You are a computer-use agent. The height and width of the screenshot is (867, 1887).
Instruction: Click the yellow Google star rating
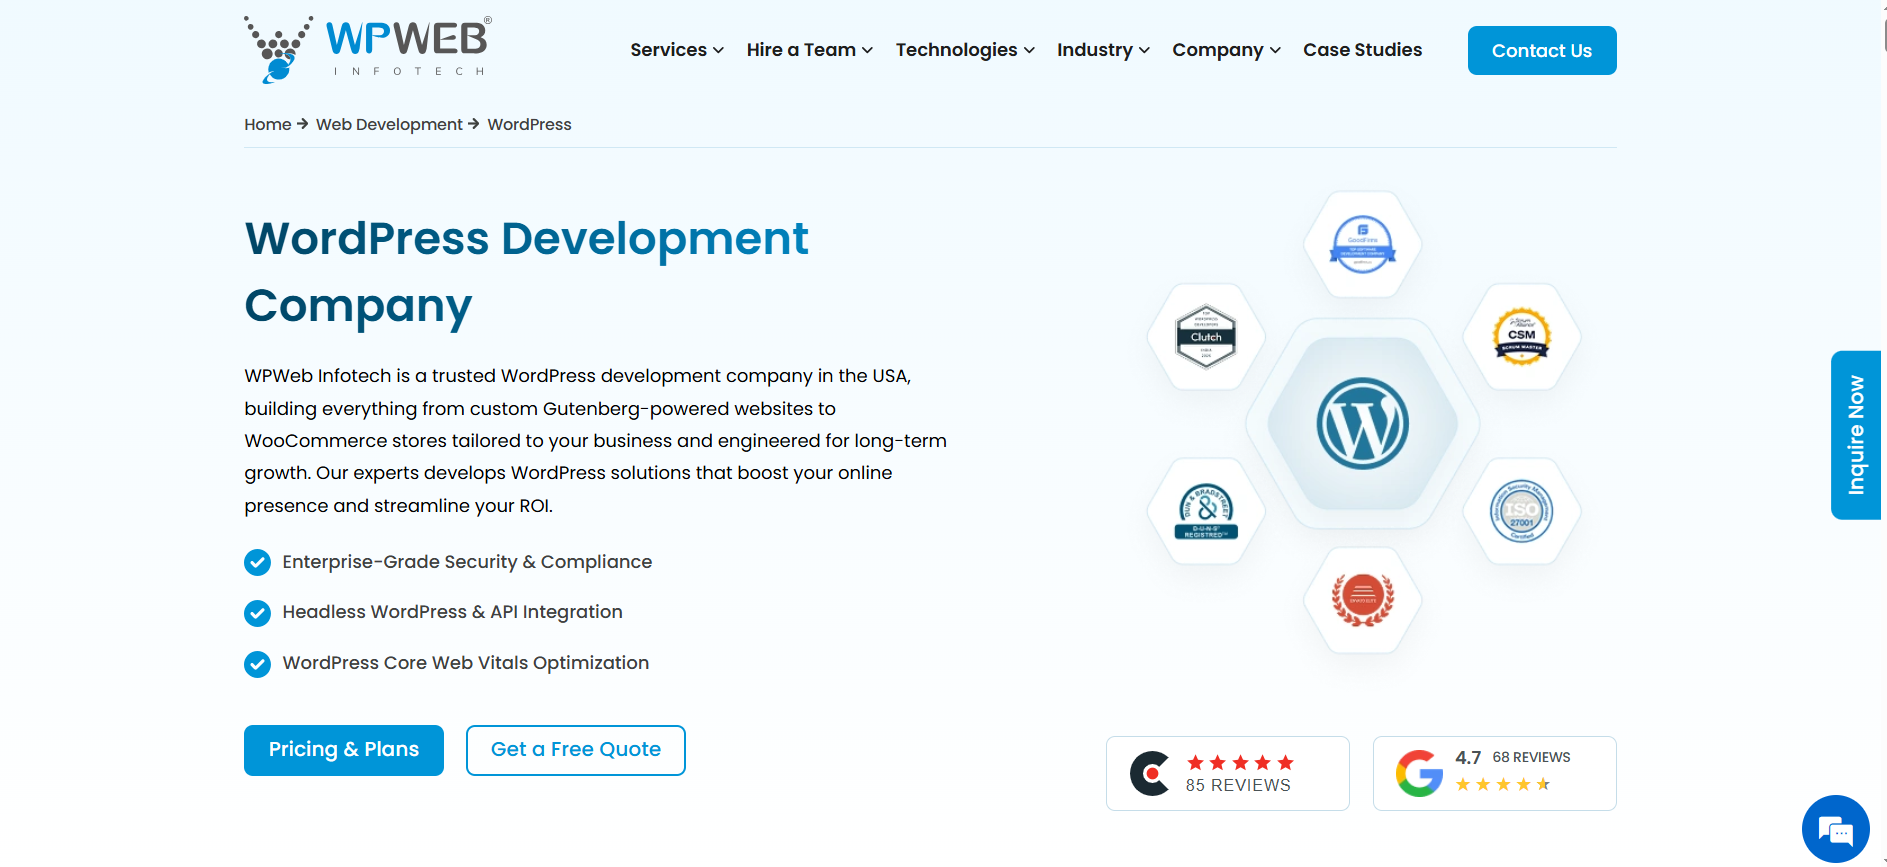tap(1503, 784)
